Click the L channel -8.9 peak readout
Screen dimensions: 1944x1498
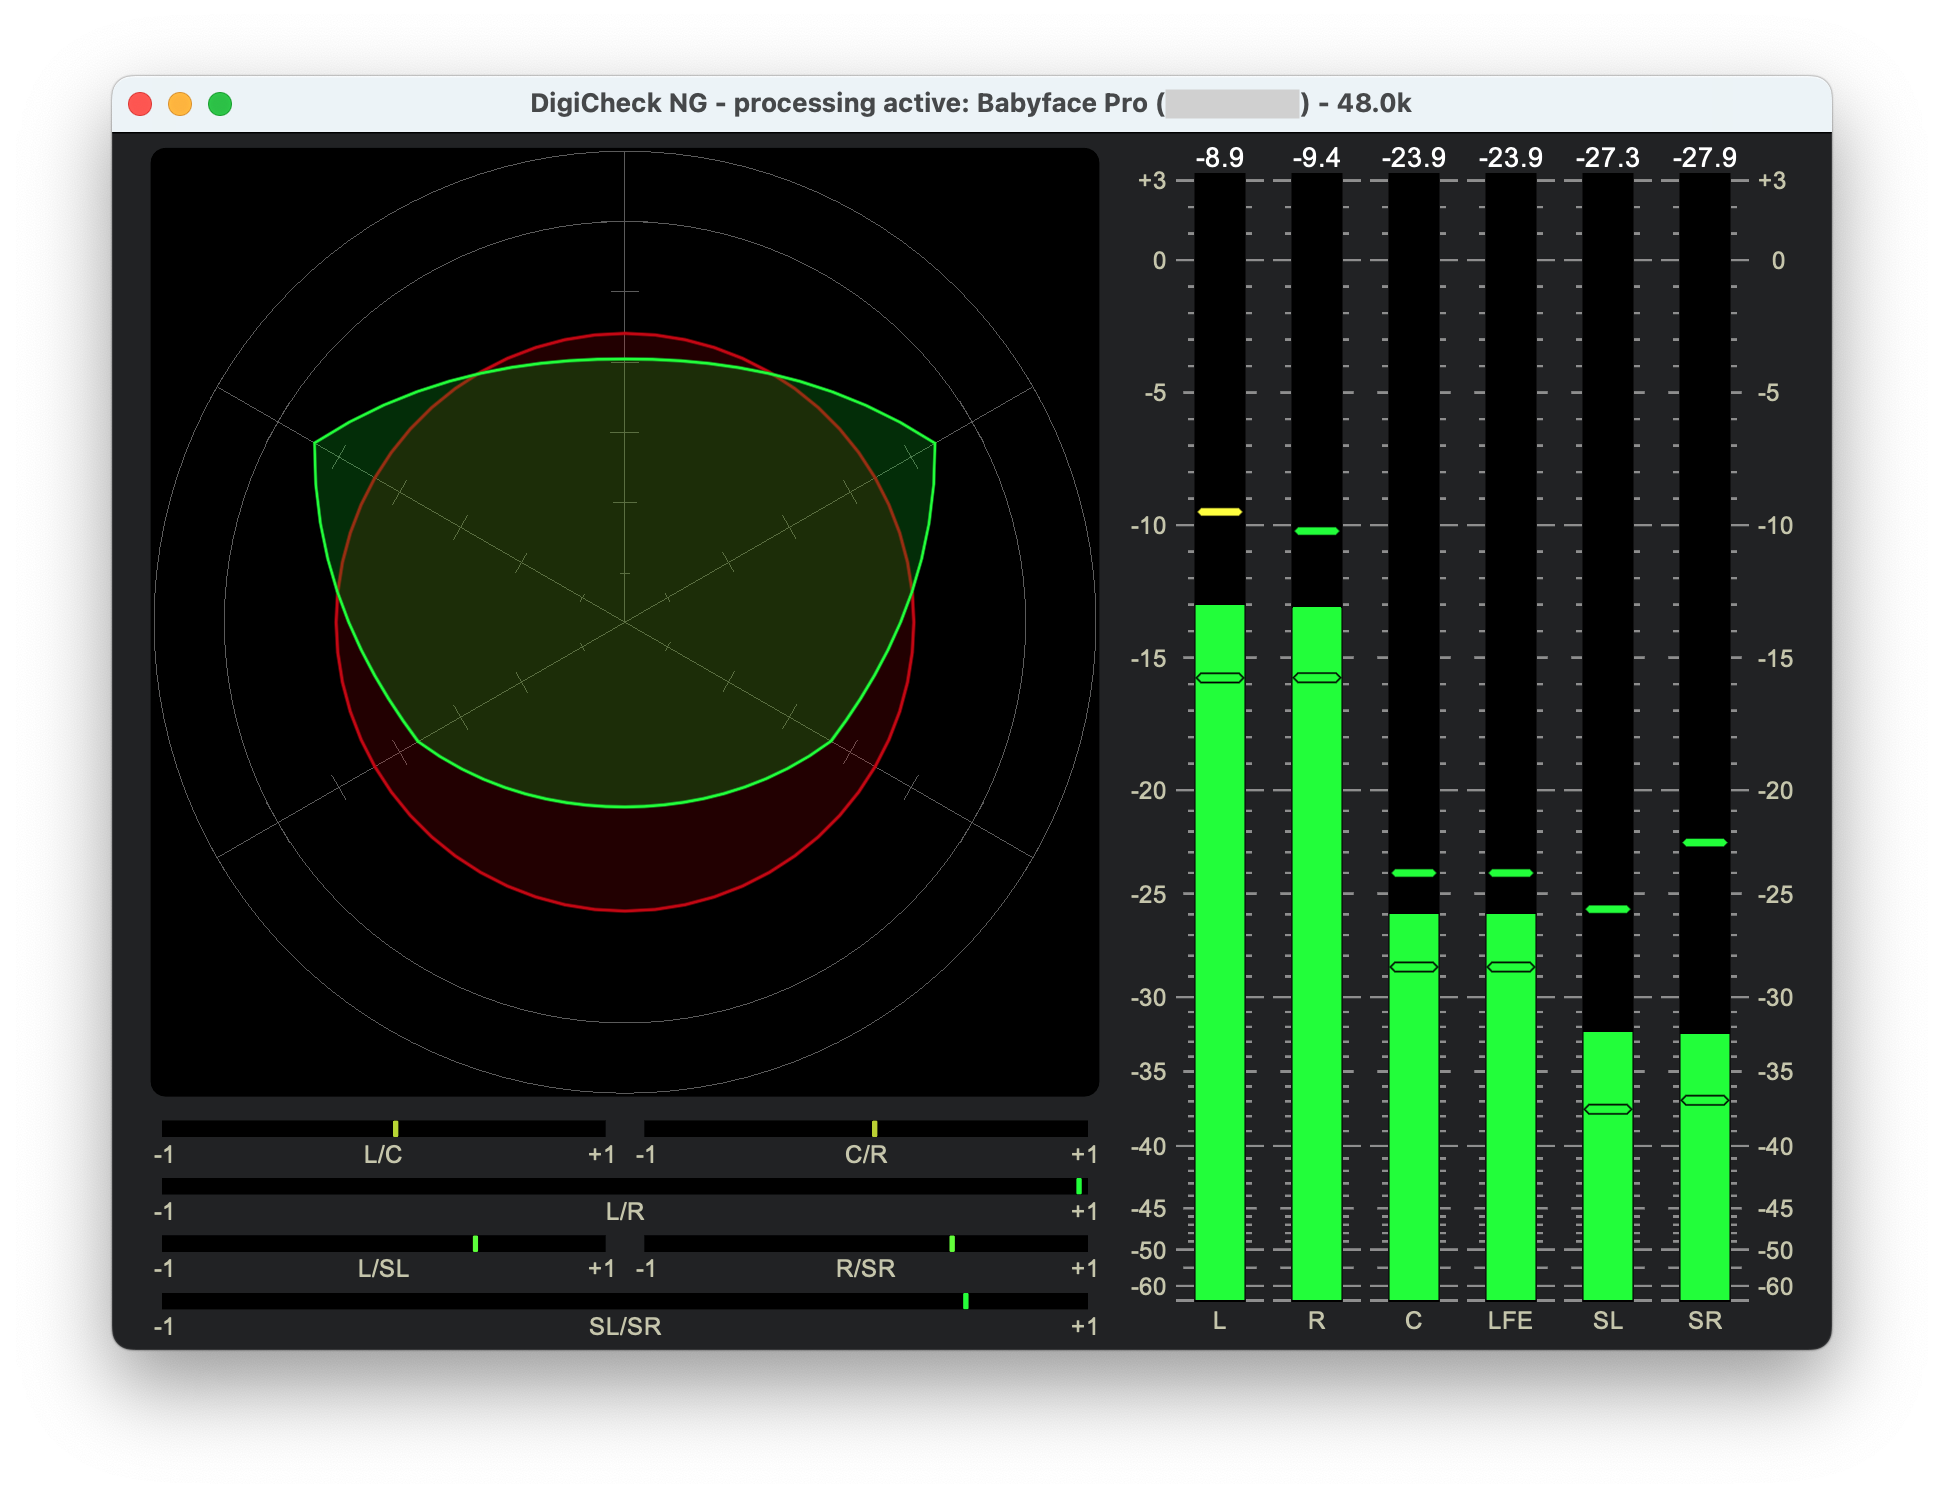click(x=1219, y=158)
